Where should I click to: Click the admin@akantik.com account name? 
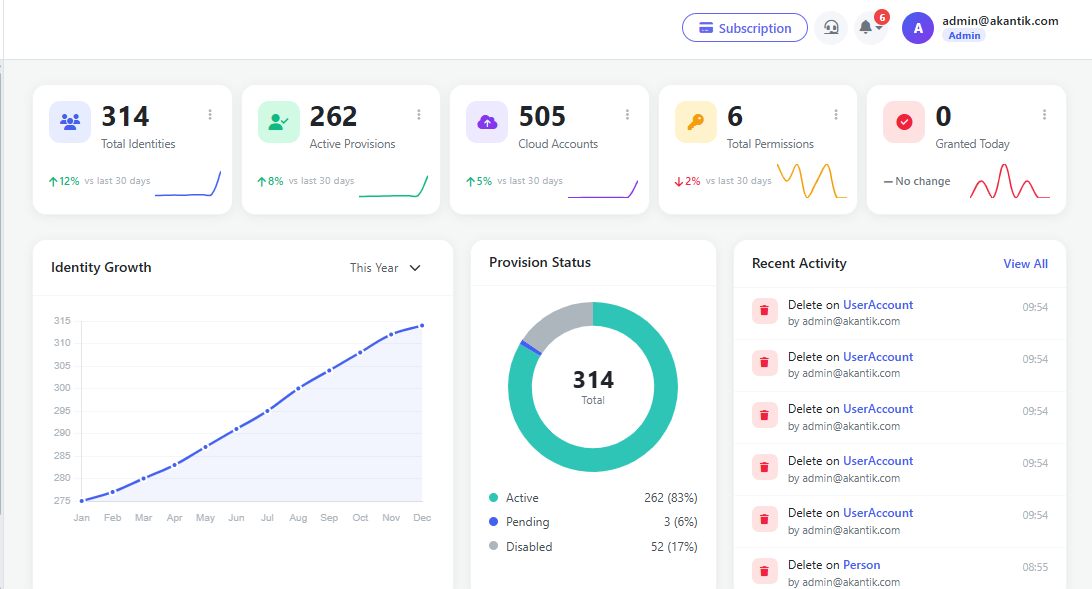pos(1000,21)
